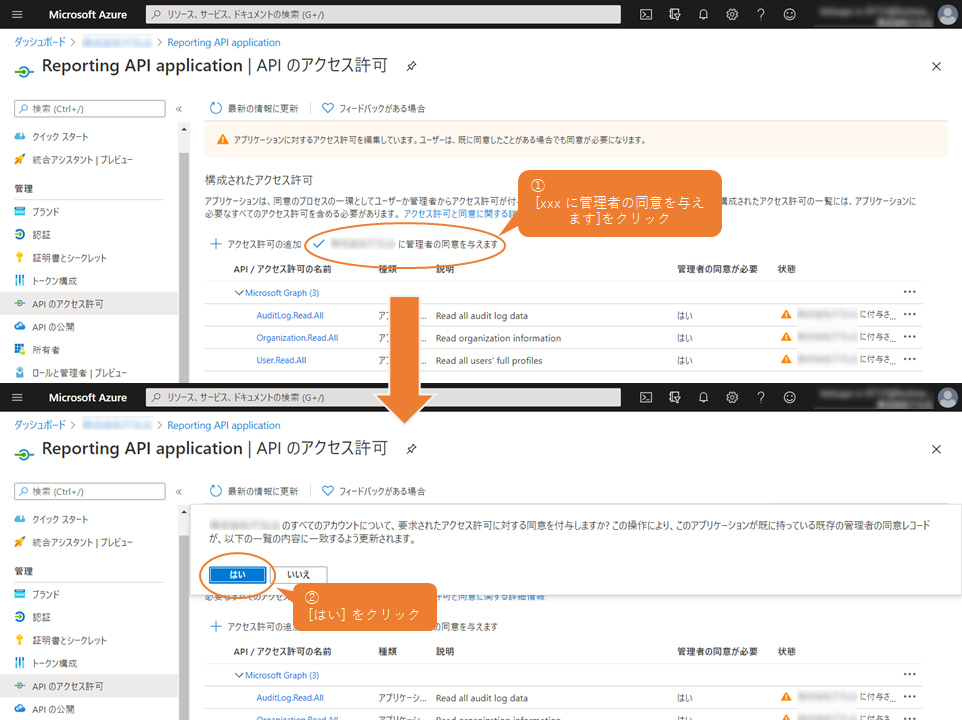Screen dimensions: 962x720
Task: Click warning icon on AuditLog.Read.All row, upper screenshot
Action: 786,315
